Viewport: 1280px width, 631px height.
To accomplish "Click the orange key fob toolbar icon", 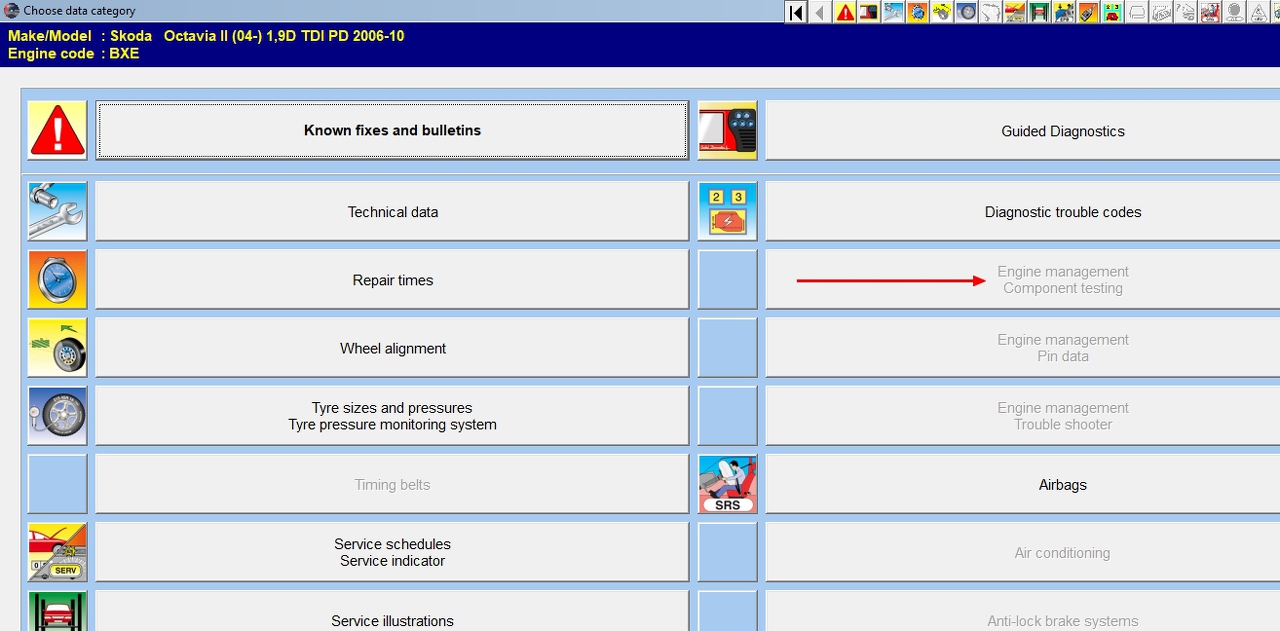I will point(1089,12).
